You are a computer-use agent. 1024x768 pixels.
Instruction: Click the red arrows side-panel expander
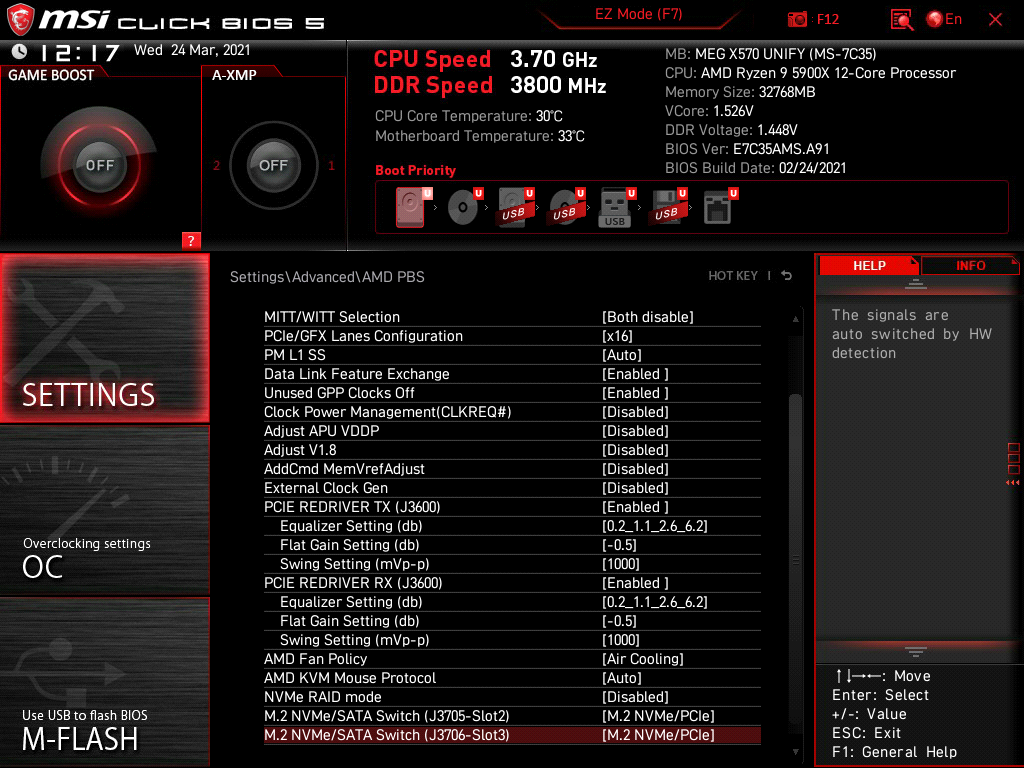click(x=1013, y=483)
